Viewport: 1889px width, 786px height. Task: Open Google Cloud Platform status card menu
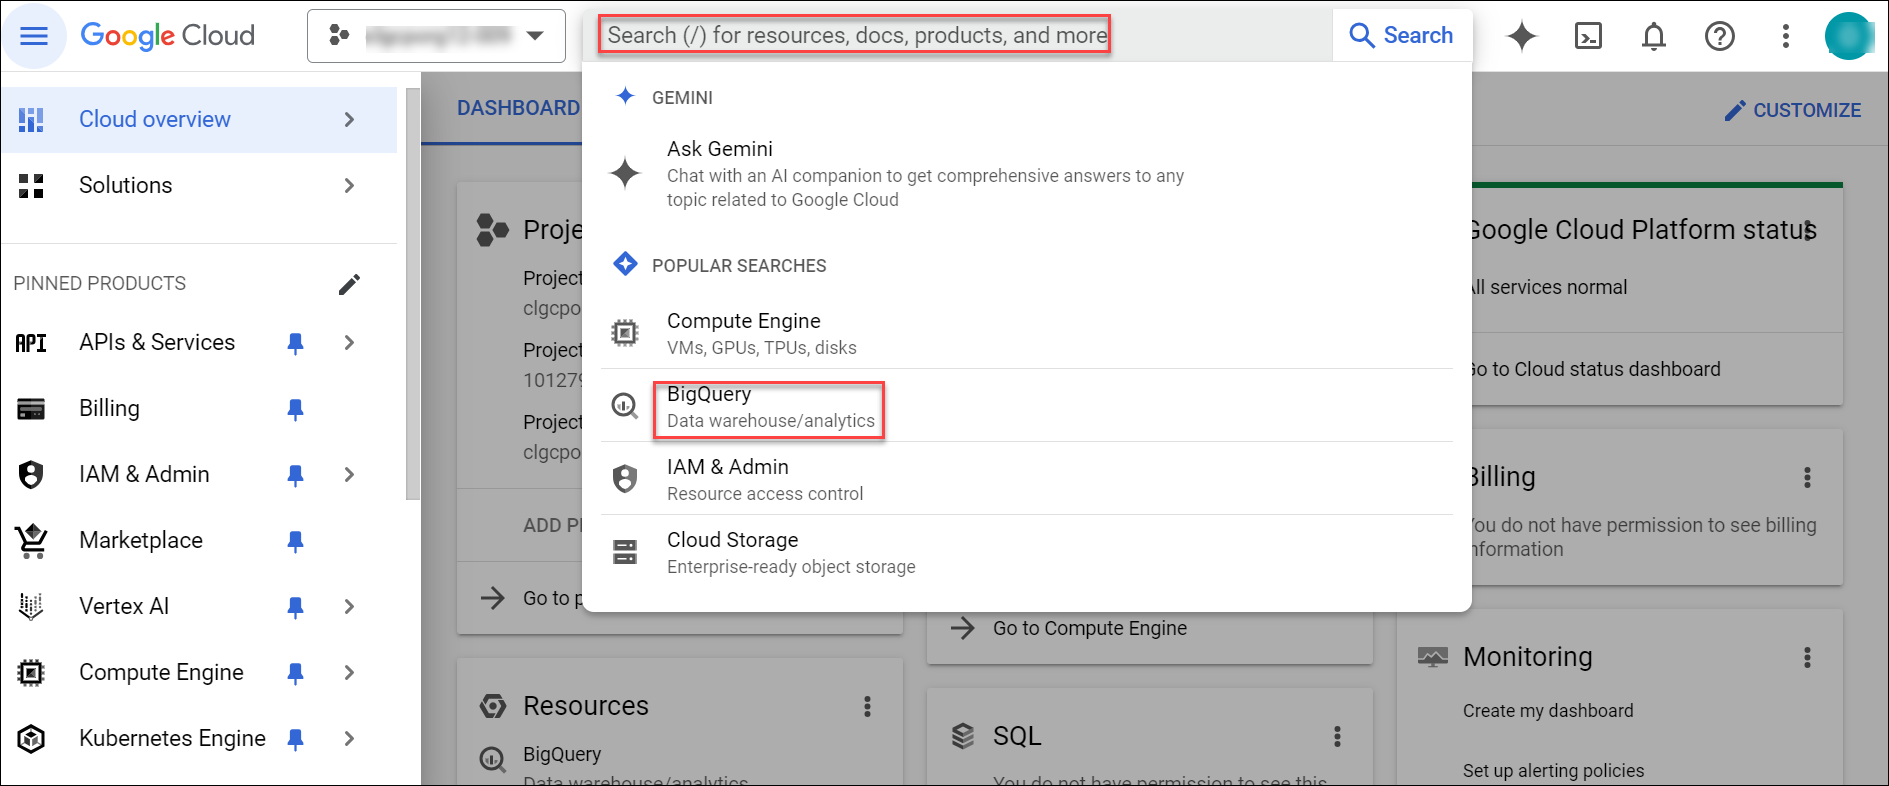tap(1809, 231)
